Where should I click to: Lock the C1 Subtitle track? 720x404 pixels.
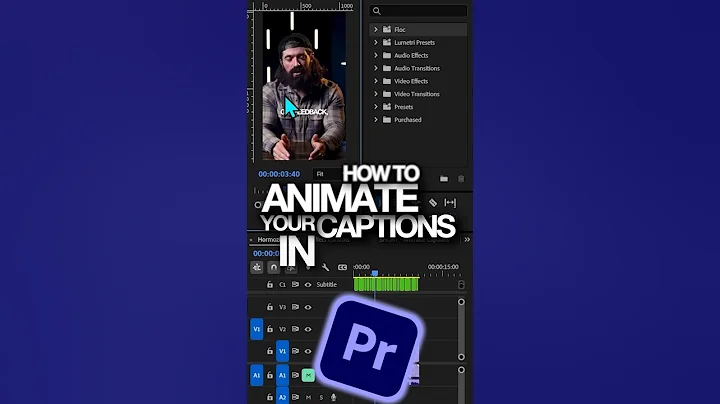(270, 285)
